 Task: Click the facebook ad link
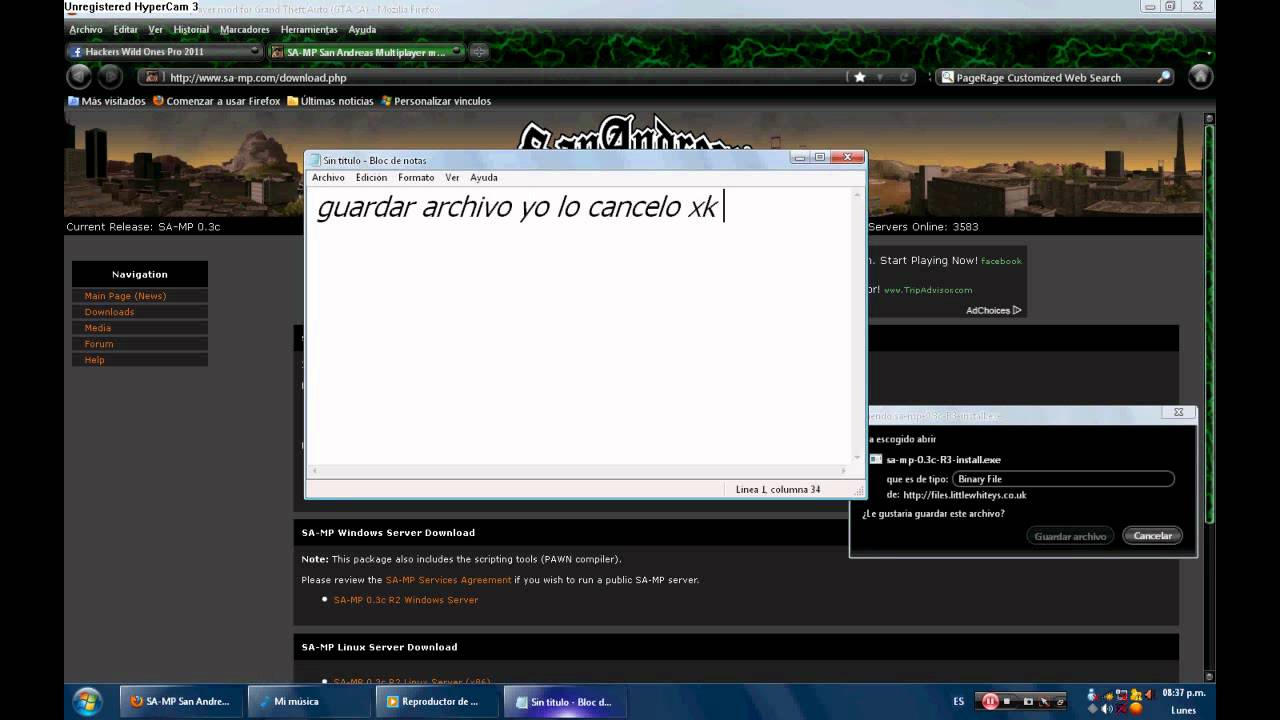[x=1001, y=261]
